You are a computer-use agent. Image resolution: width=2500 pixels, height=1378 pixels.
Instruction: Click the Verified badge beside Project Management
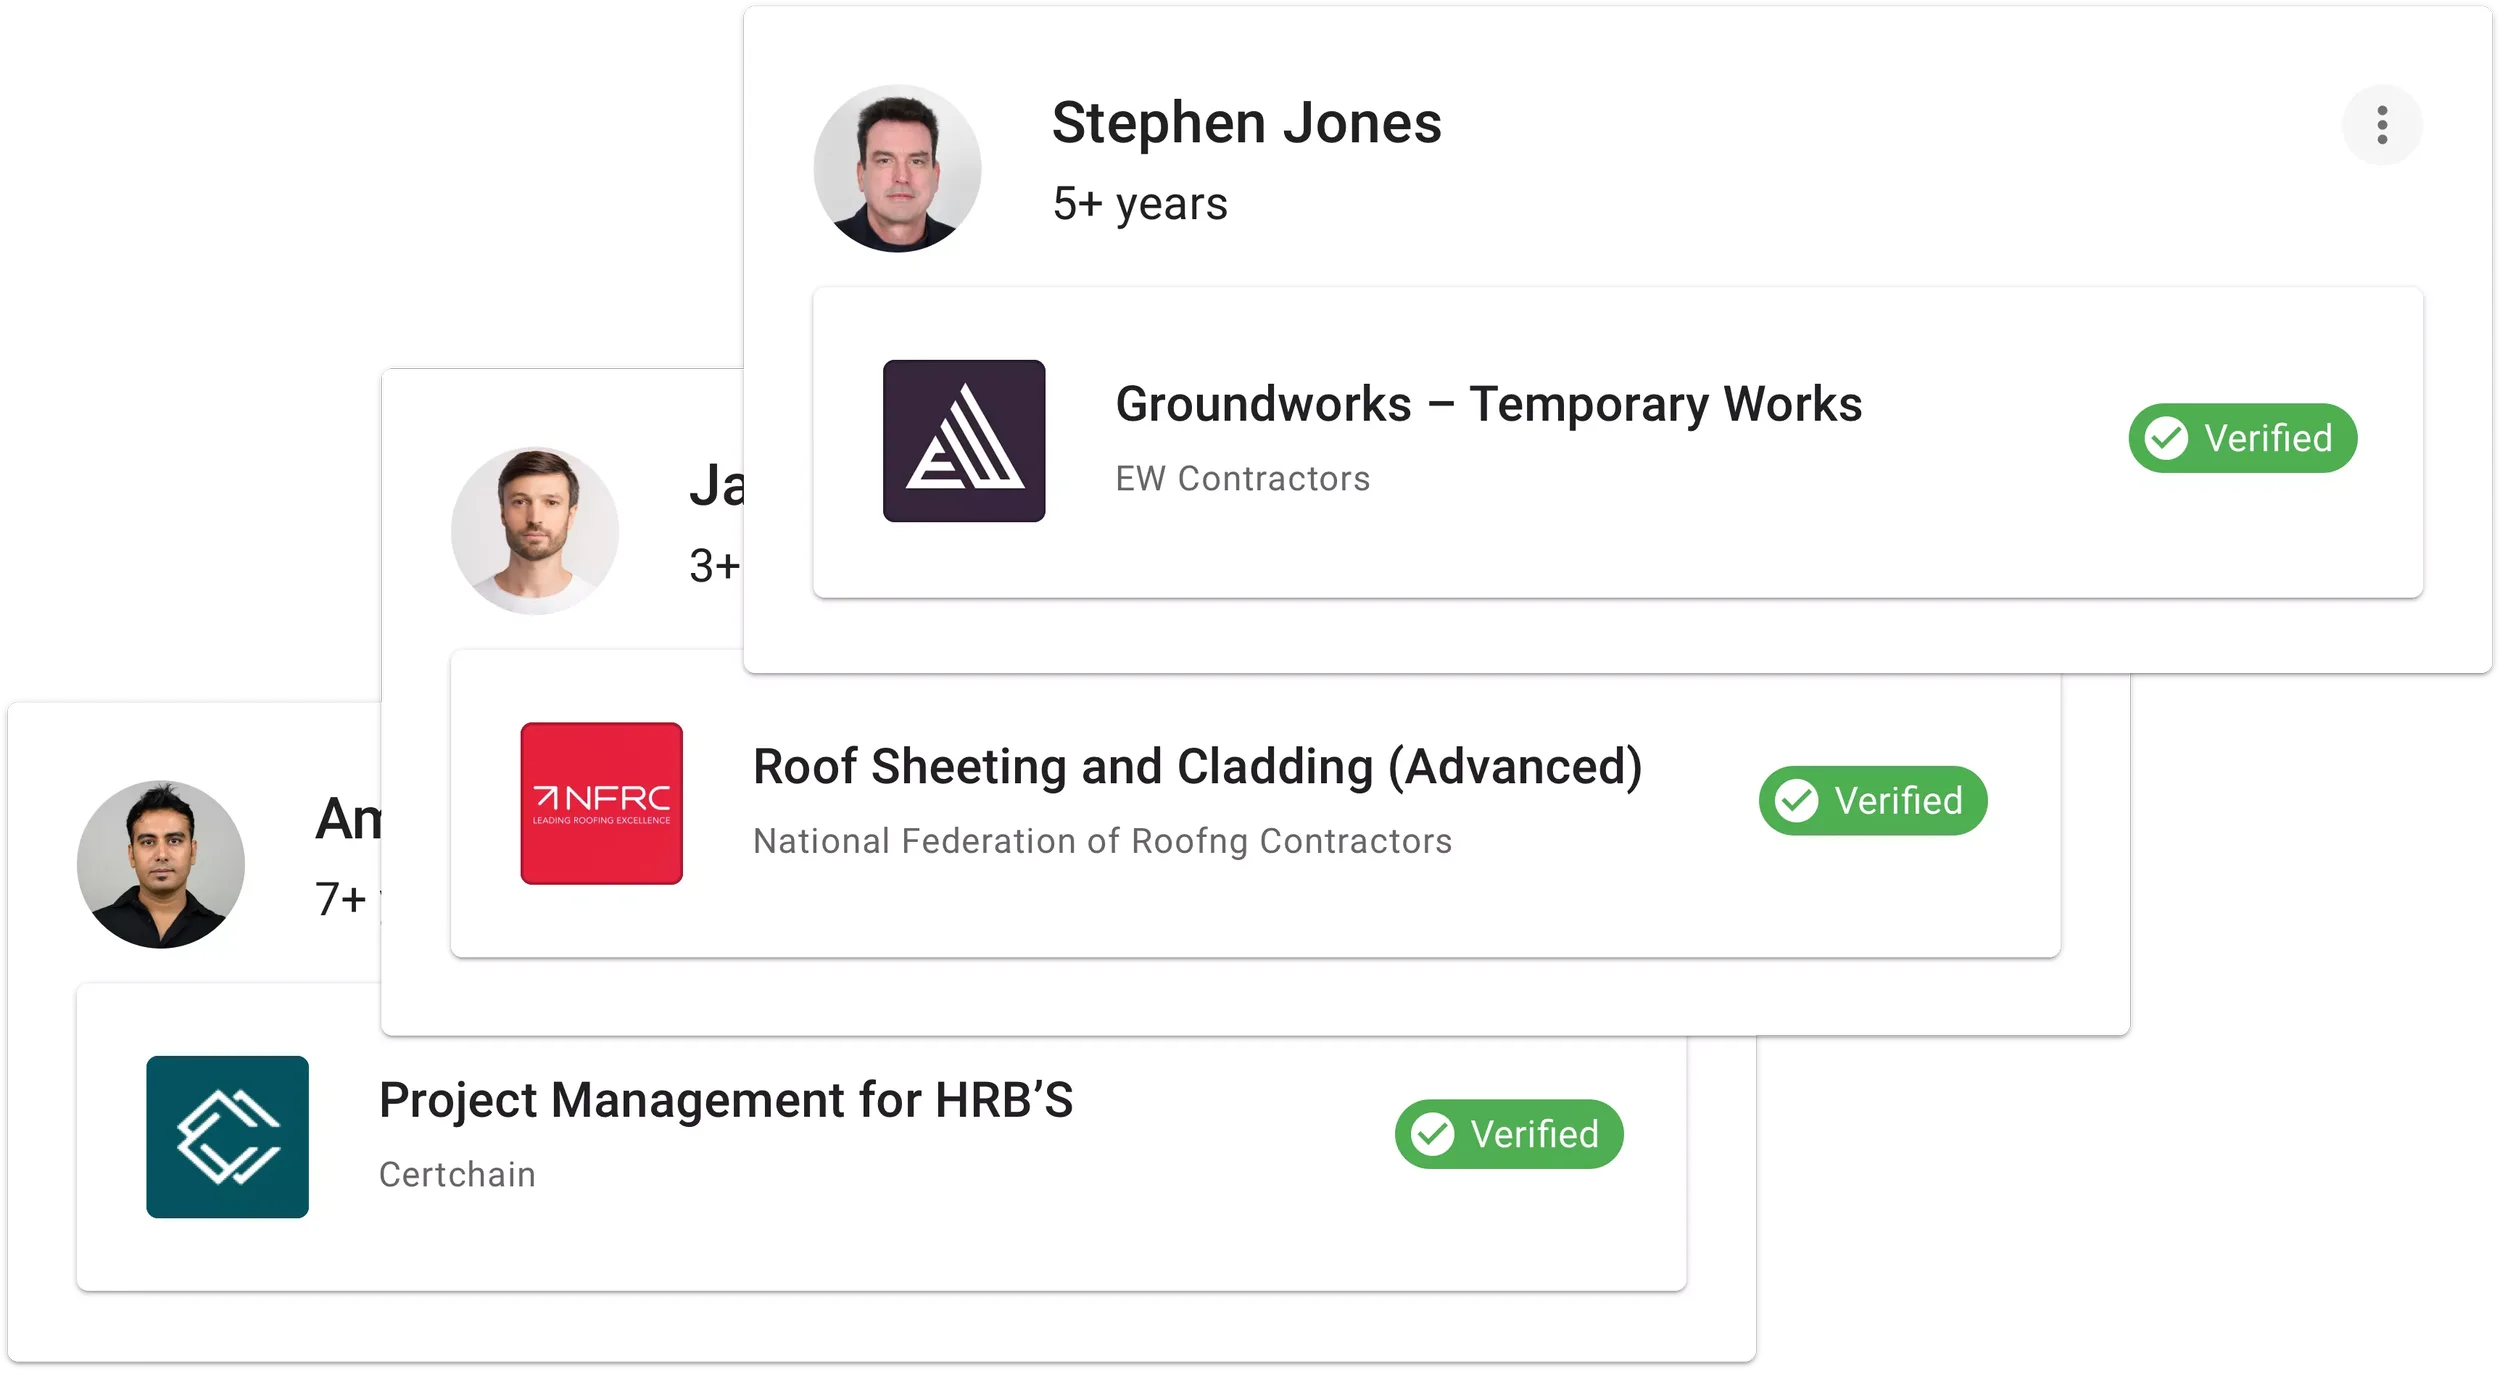(x=1509, y=1133)
